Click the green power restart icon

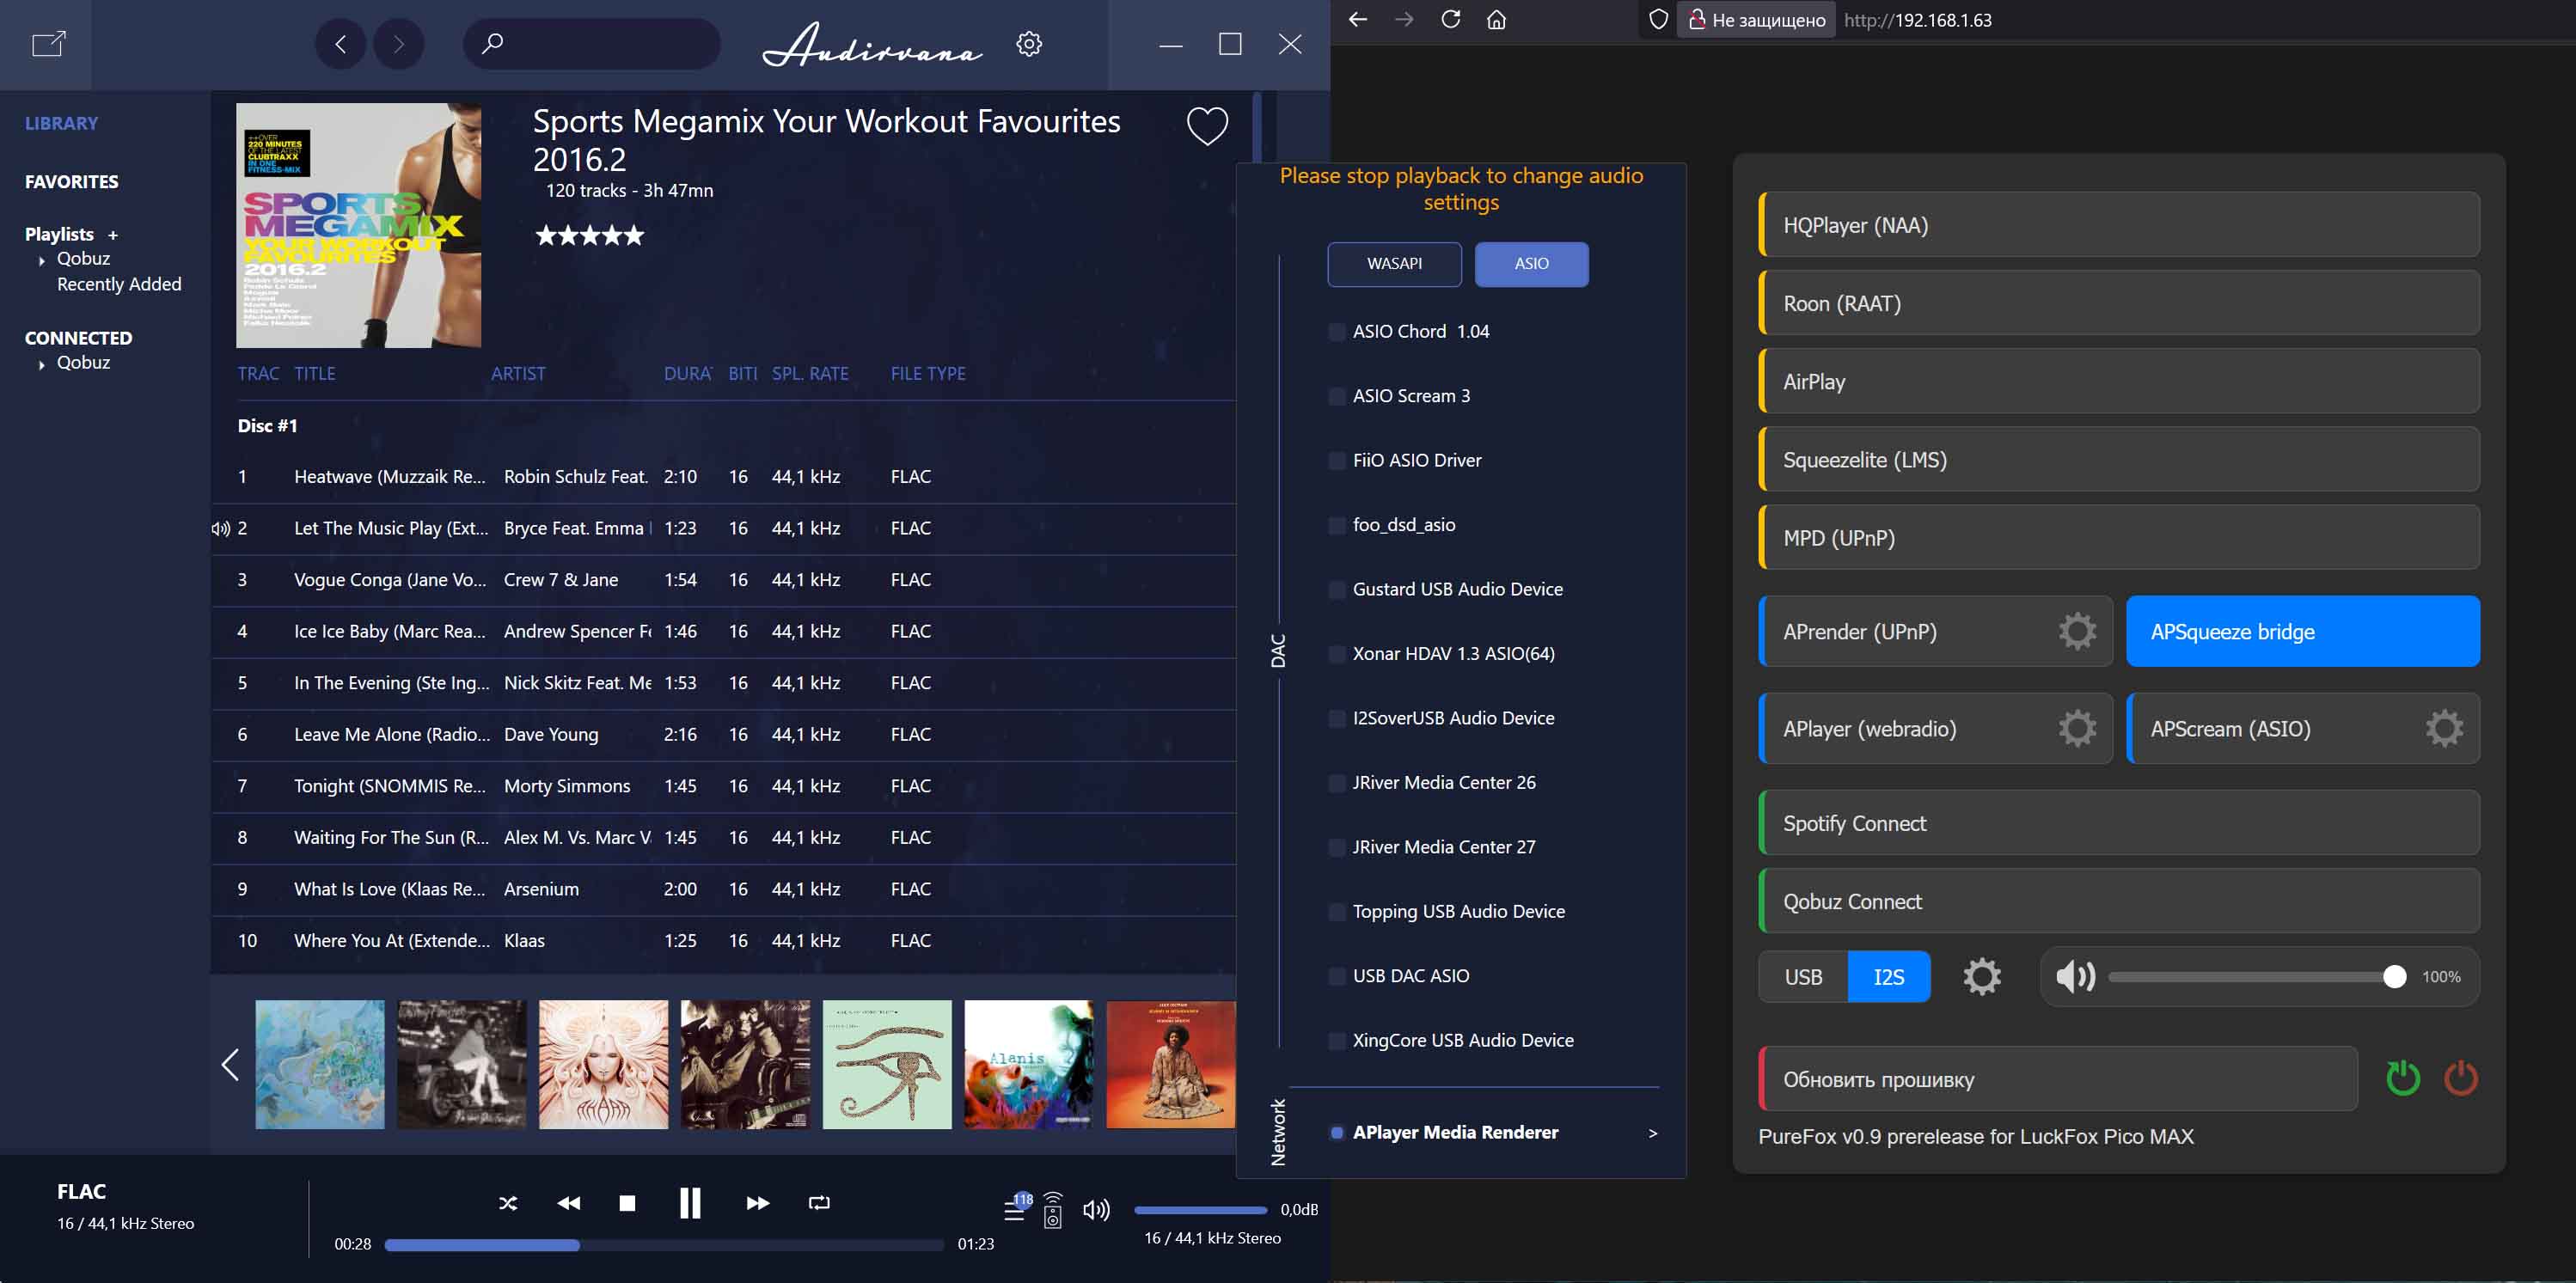click(2402, 1078)
